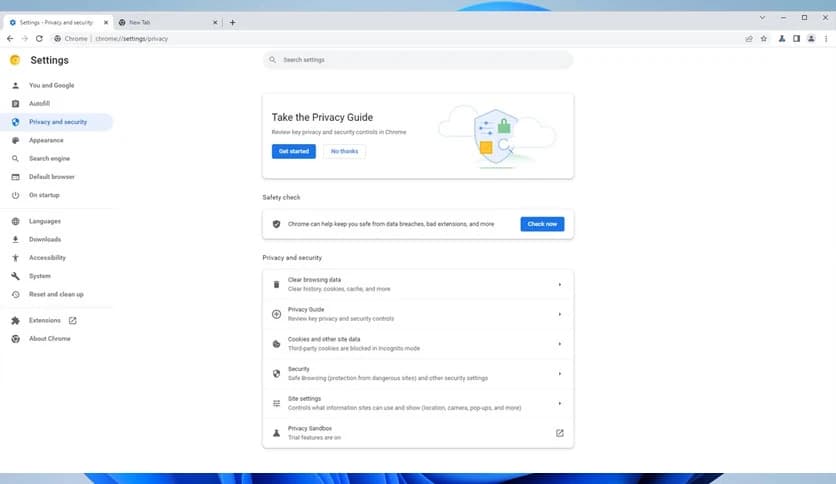The image size is (836, 484).
Task: Open Privacy Sandbox external link
Action: (559, 433)
